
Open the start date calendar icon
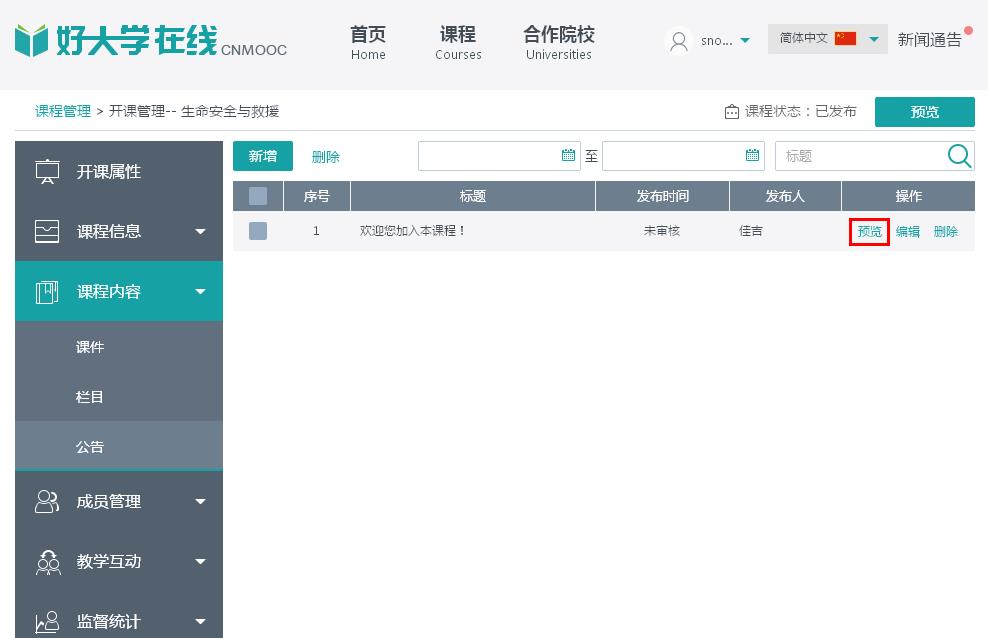click(x=569, y=155)
